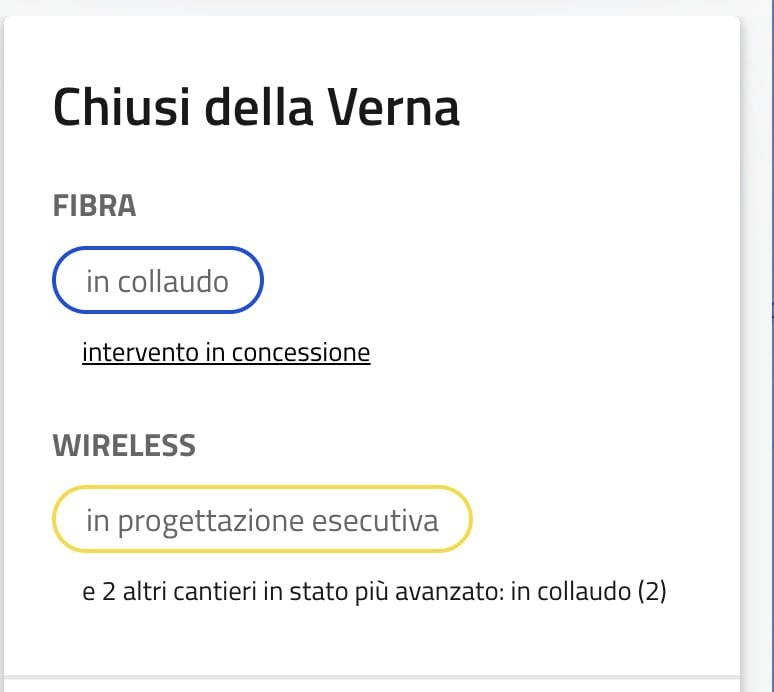Click "in collaudo" within the wireless note line
The image size is (774, 692).
pos(570,592)
